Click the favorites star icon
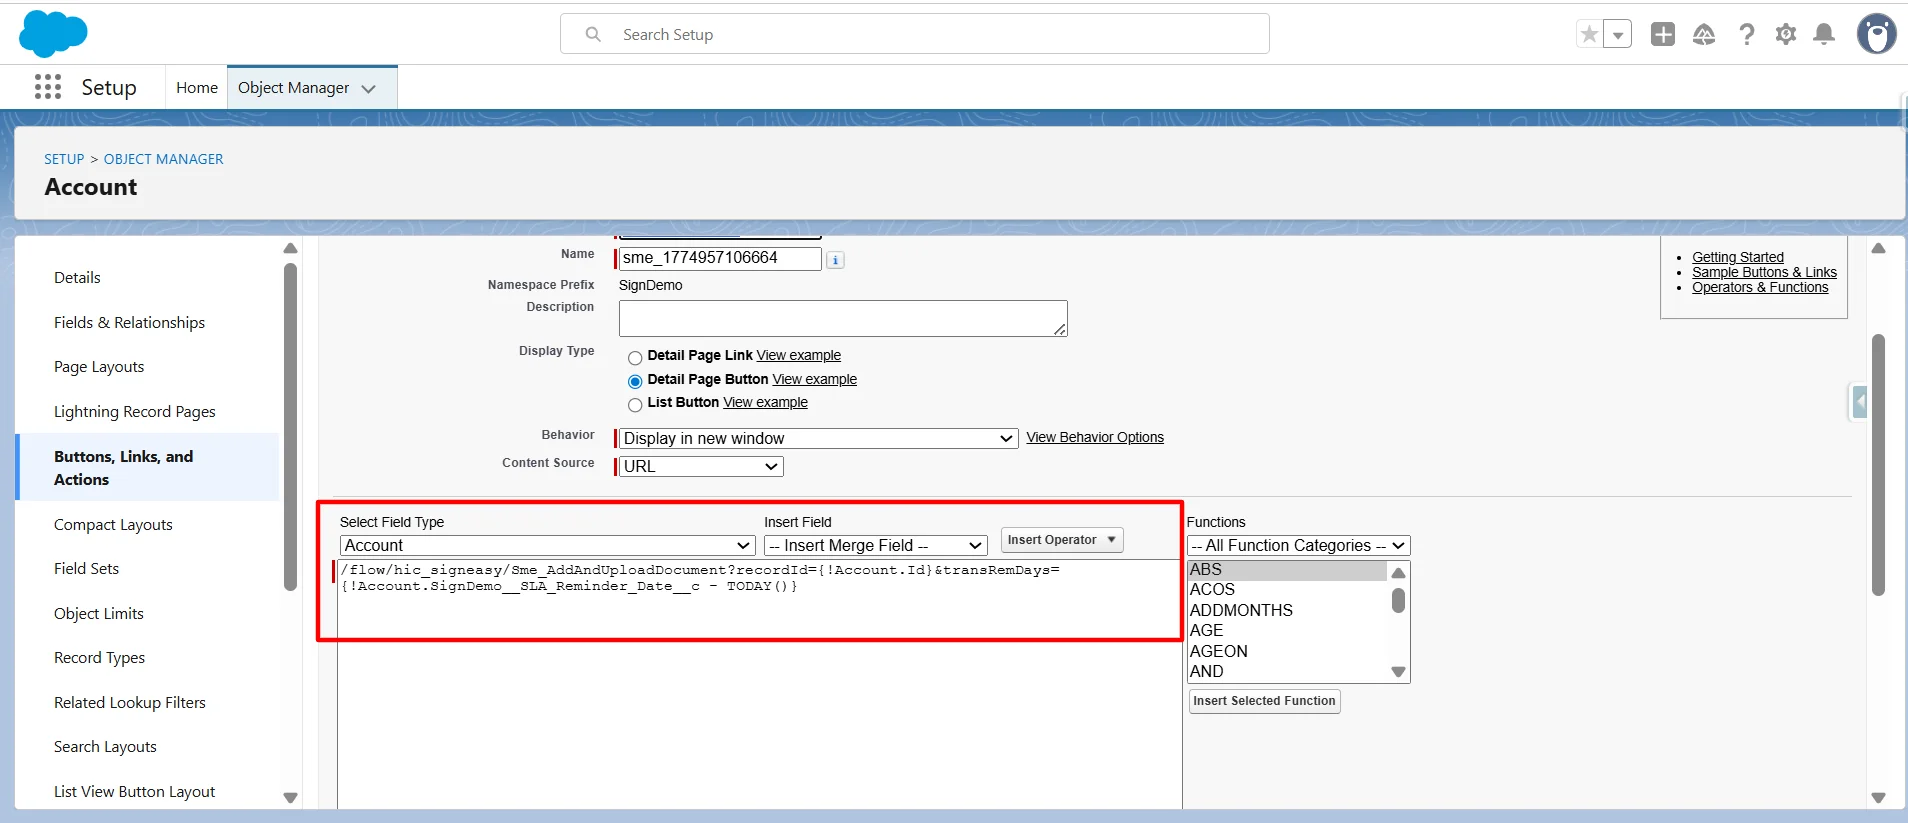This screenshot has height=823, width=1908. pos(1589,34)
